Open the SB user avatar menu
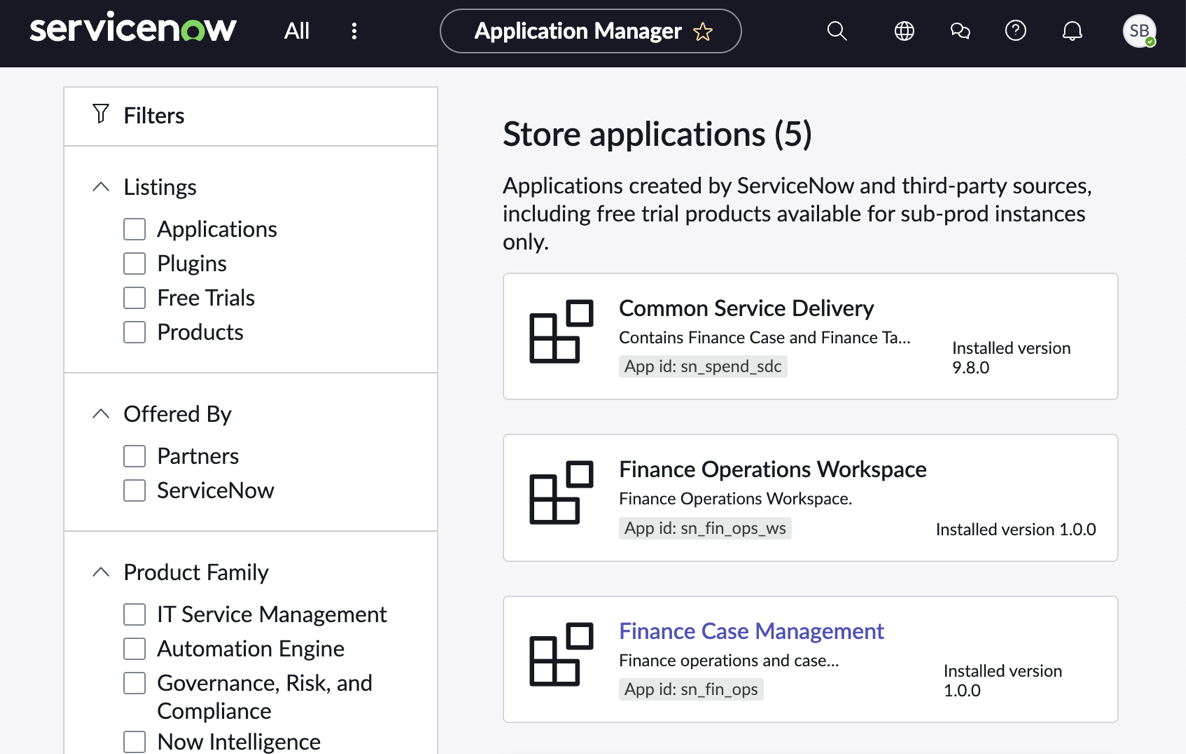 click(1139, 31)
